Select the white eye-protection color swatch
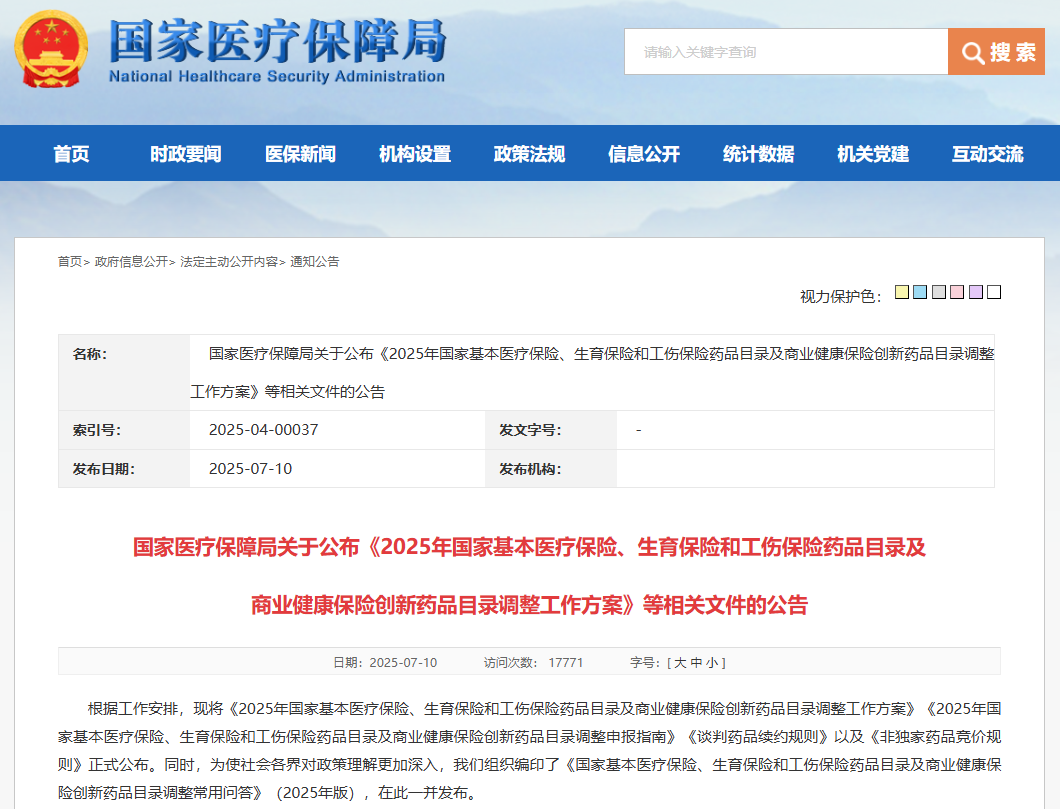The image size is (1060, 809). click(x=994, y=292)
